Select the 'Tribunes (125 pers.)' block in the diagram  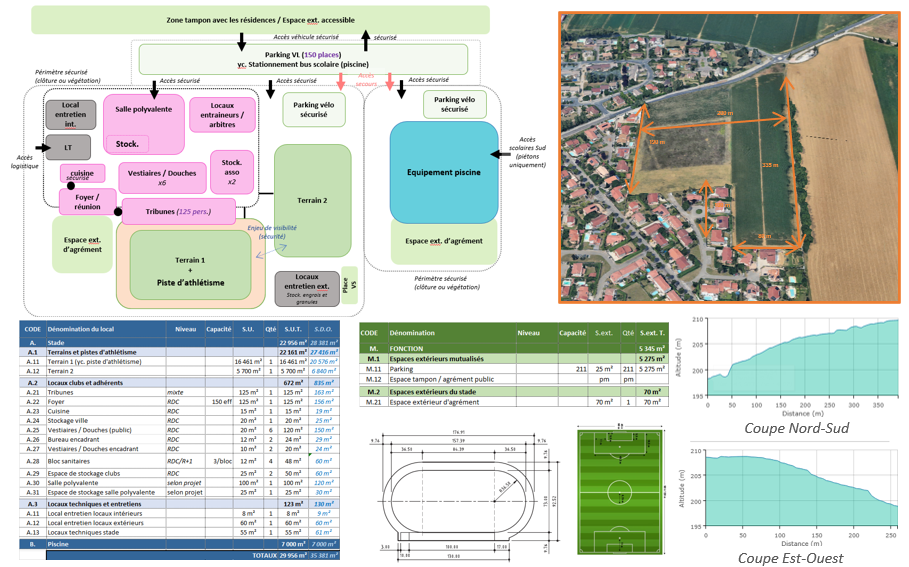(178, 212)
